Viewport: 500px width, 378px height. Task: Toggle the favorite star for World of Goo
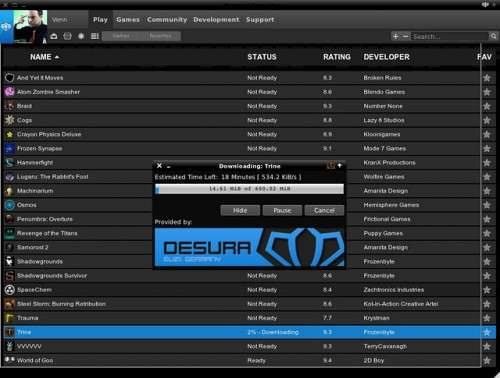487,361
